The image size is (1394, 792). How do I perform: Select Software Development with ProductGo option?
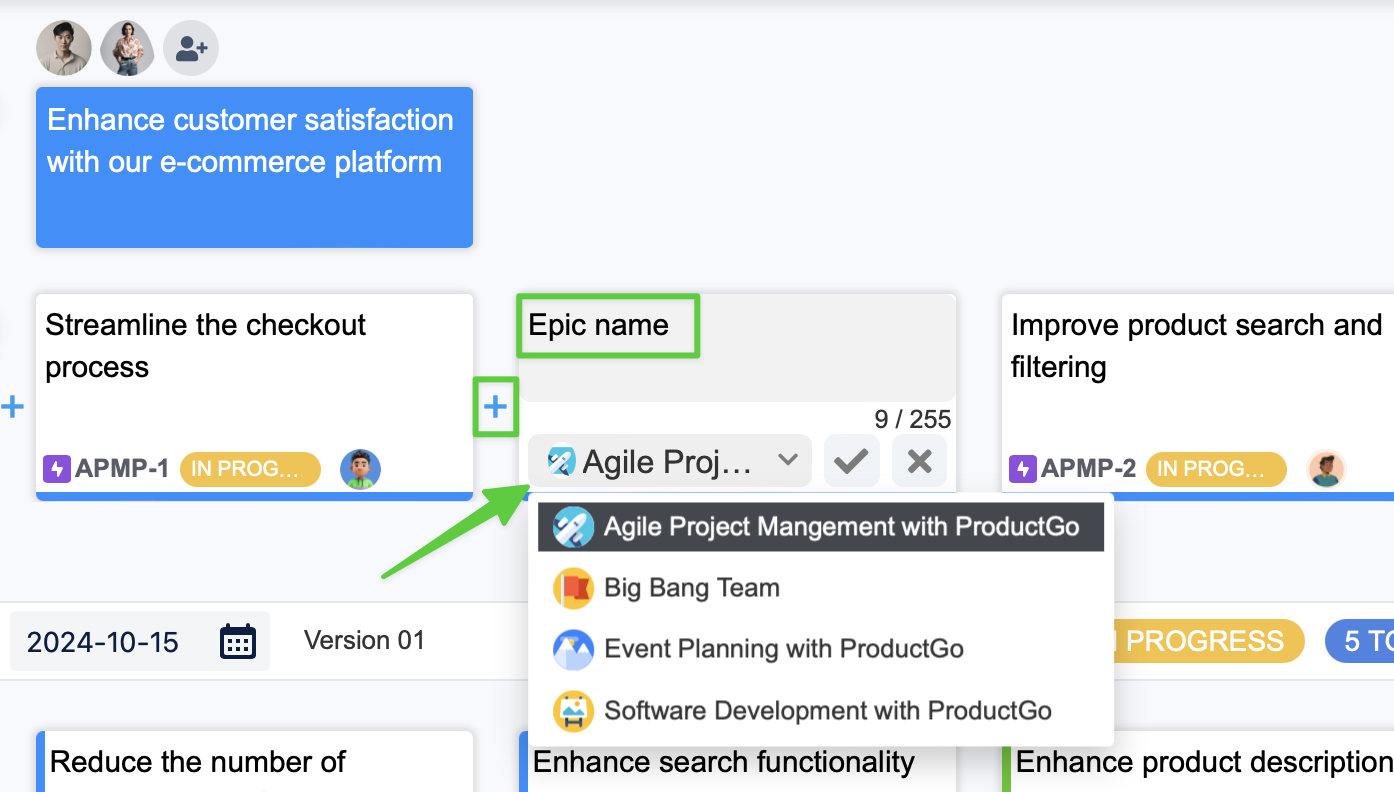click(x=827, y=711)
